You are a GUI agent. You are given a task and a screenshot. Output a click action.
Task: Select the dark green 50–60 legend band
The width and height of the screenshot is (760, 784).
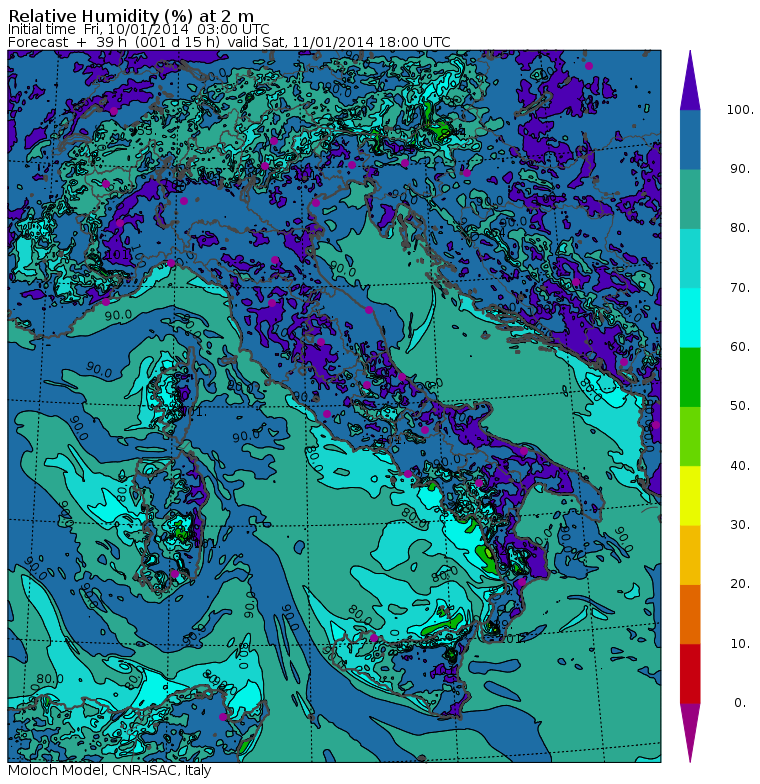pos(690,377)
